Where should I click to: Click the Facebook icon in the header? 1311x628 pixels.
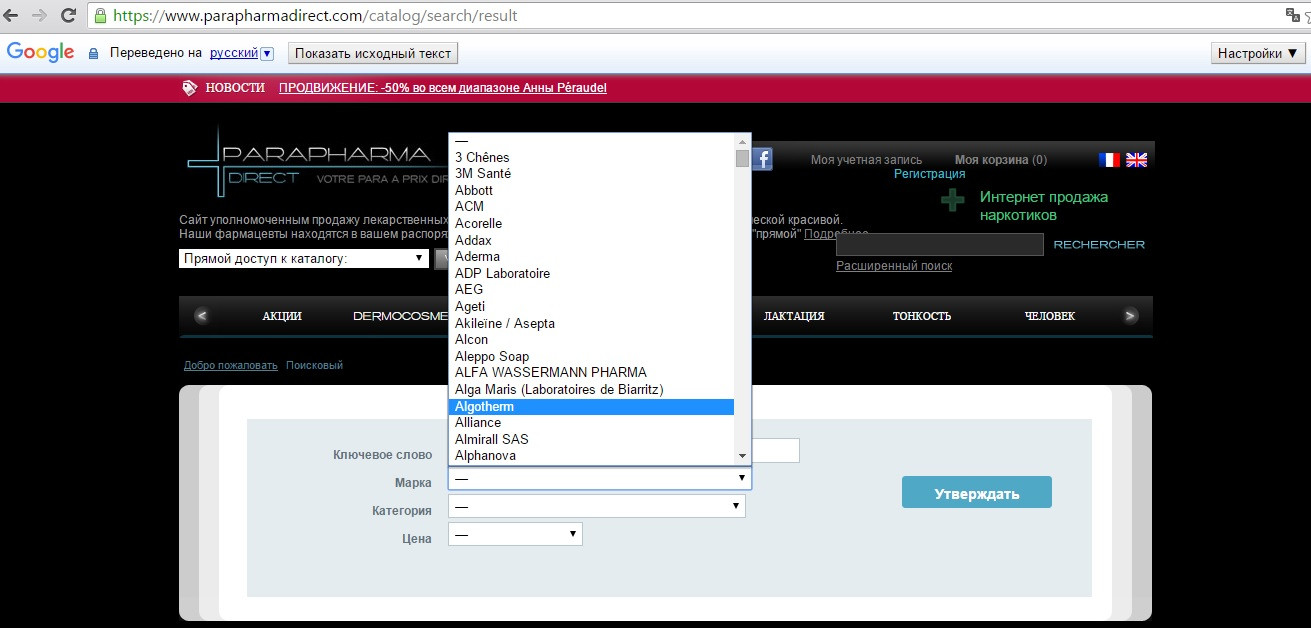(762, 159)
